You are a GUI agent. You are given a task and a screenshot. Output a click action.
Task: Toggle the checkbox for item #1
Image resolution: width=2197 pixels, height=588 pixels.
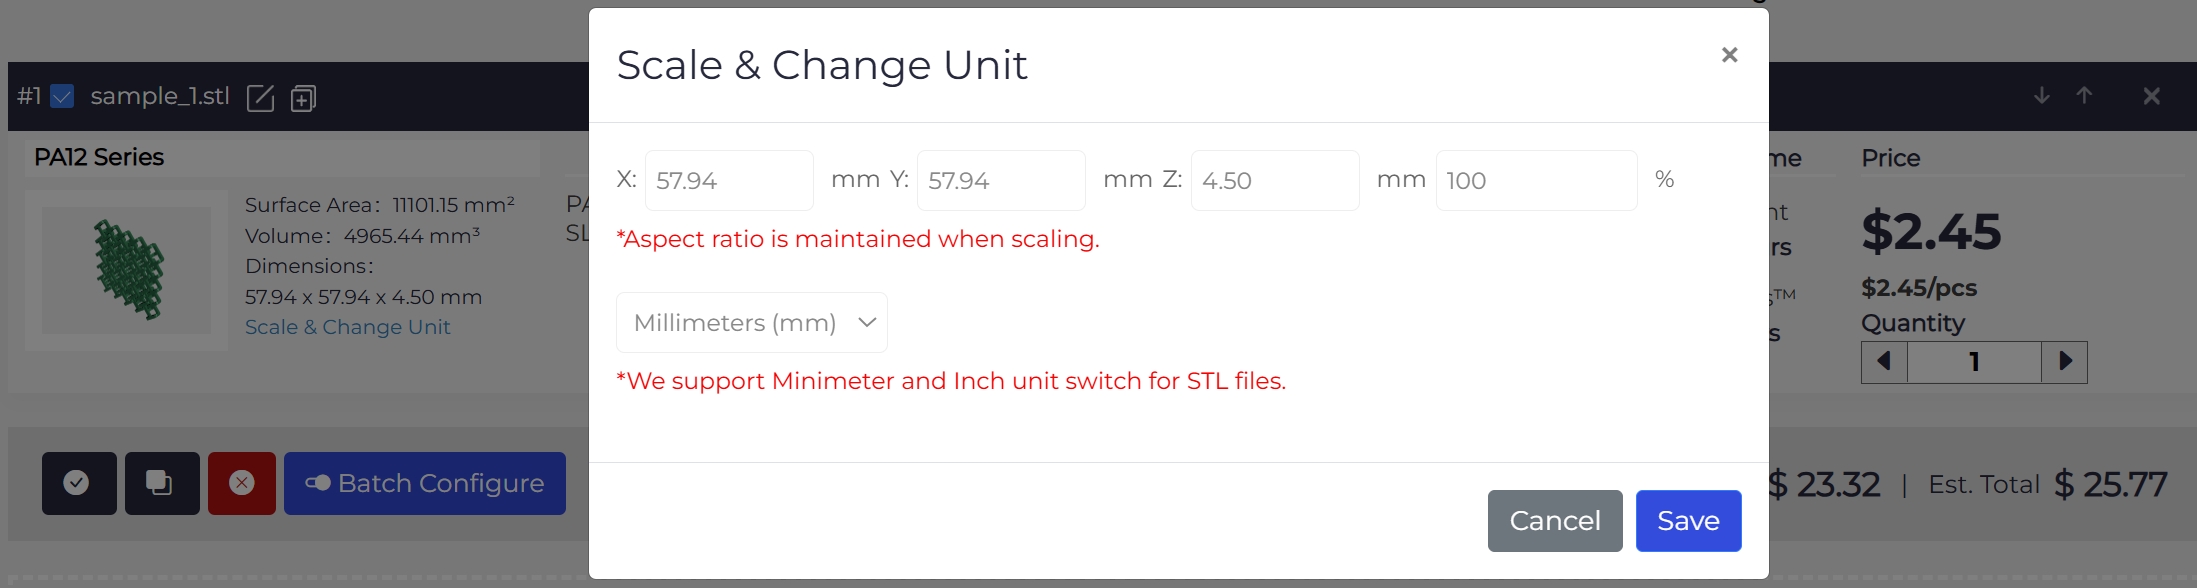coord(62,96)
